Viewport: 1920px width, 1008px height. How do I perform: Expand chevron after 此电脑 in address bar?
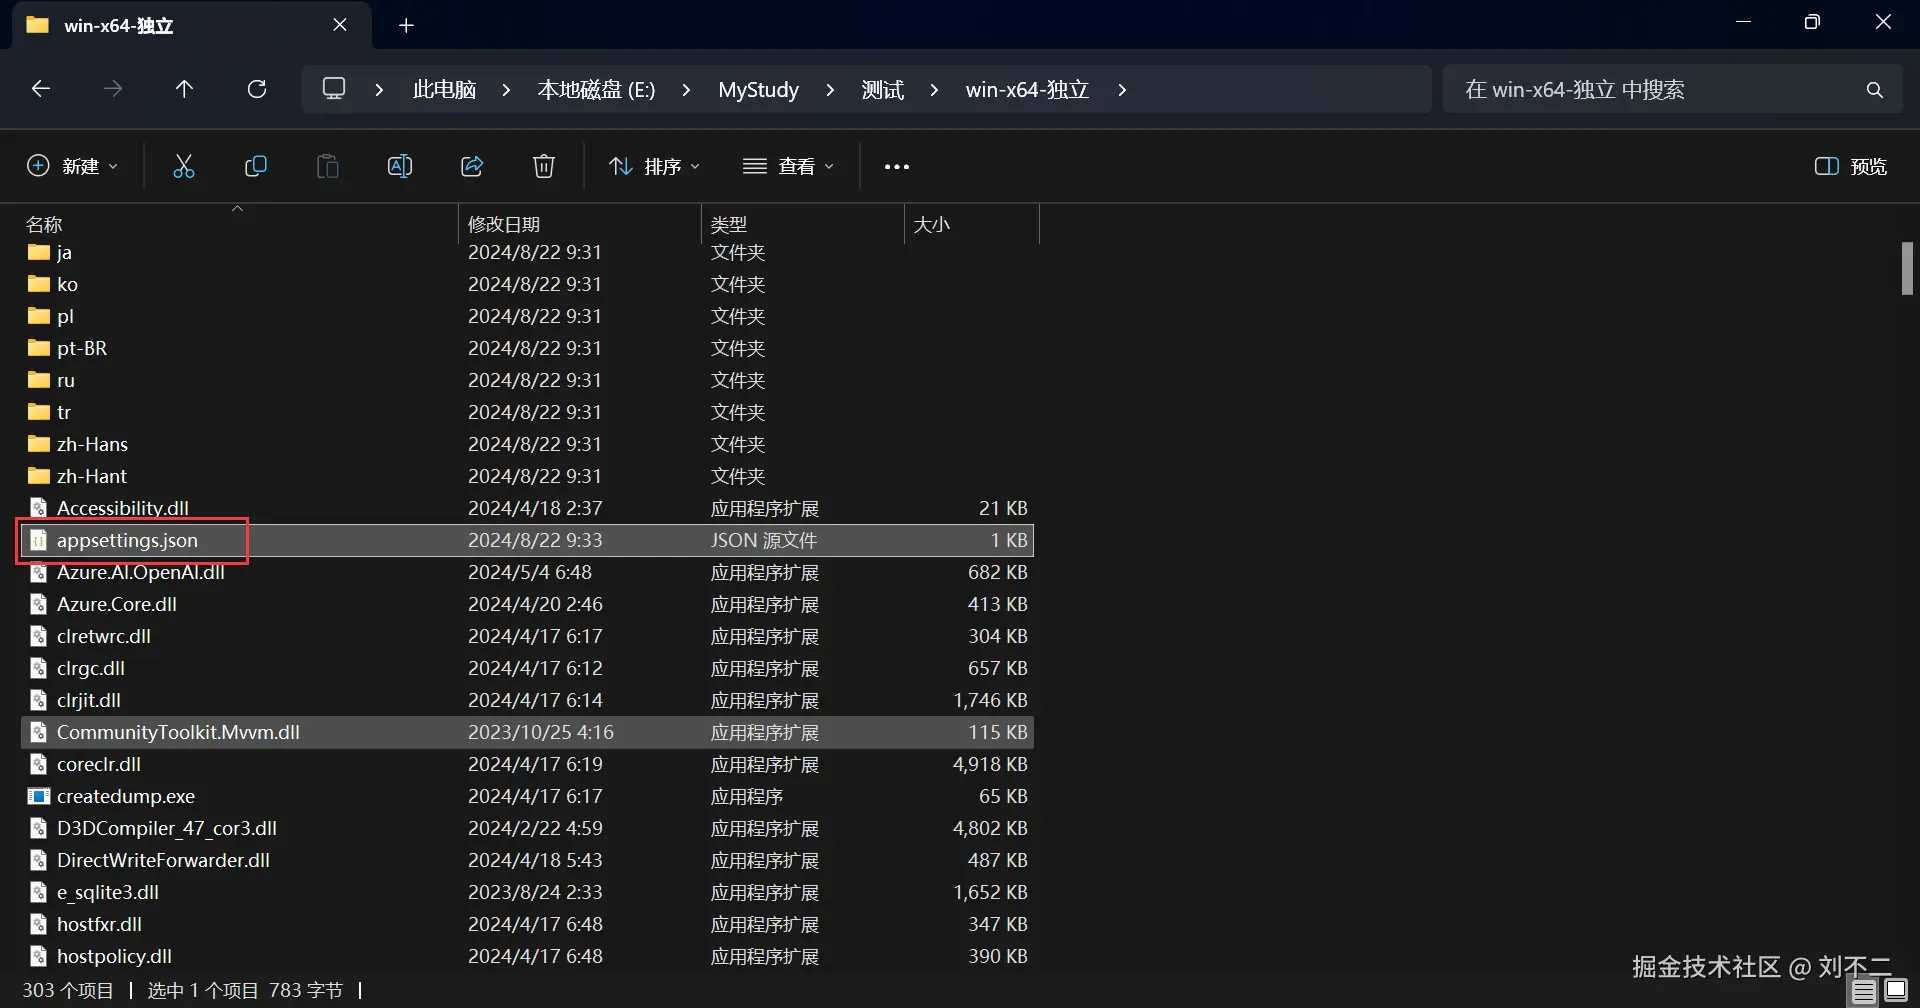coord(506,90)
